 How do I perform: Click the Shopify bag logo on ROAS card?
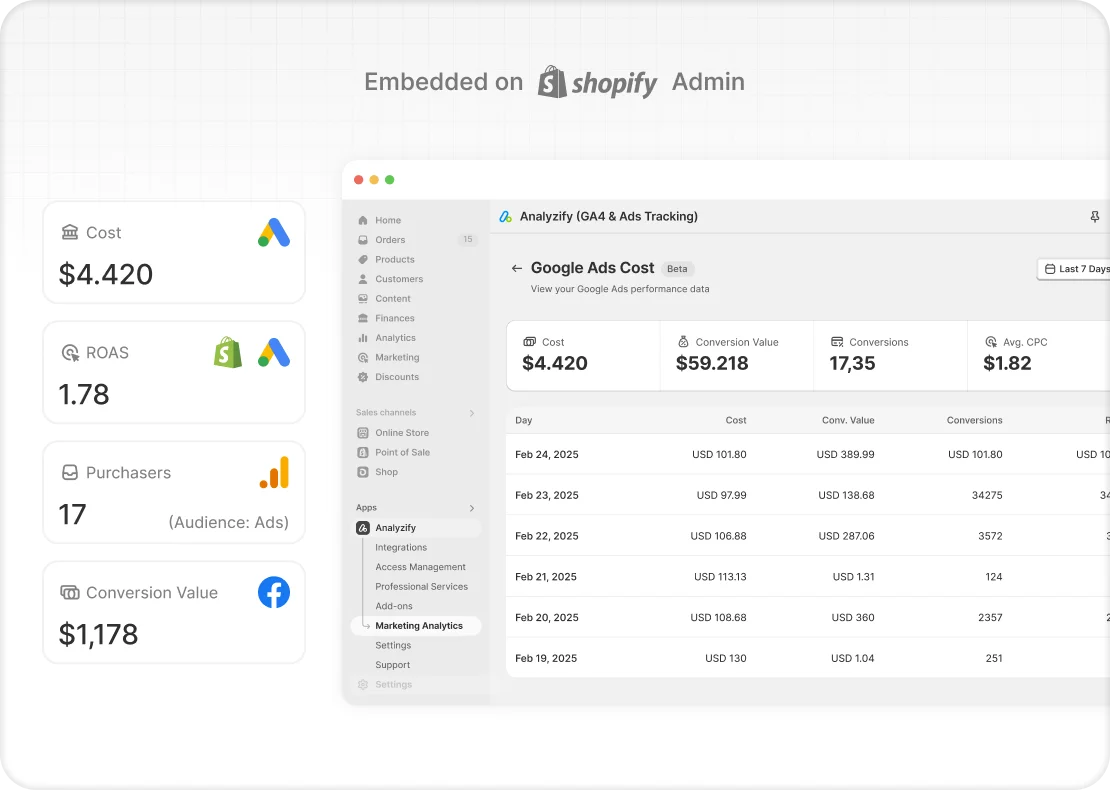(x=227, y=353)
